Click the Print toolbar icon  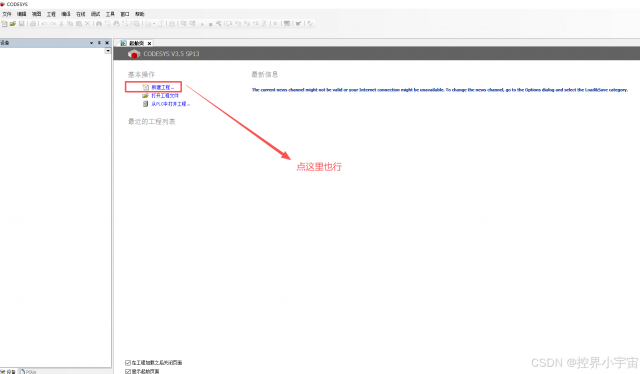(x=33, y=24)
